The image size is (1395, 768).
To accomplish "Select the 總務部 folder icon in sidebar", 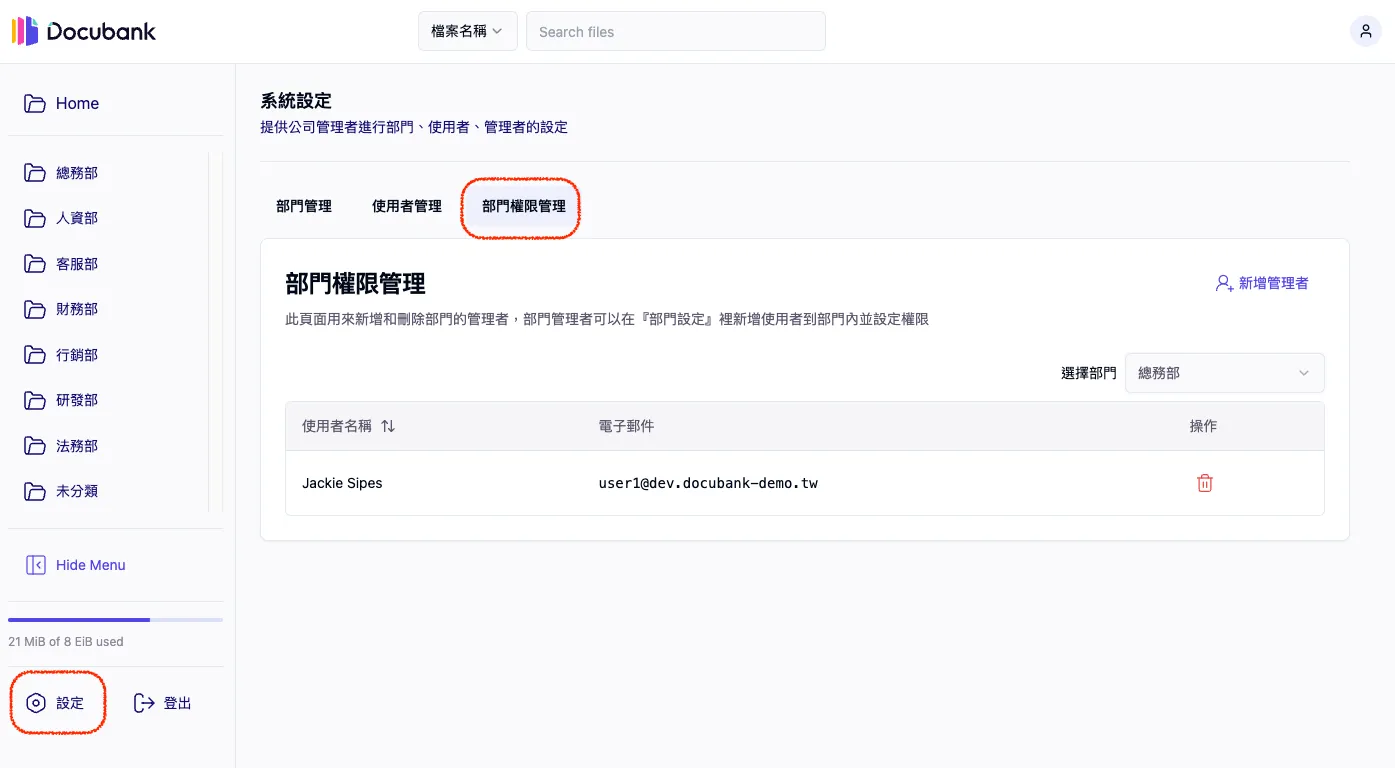I will tap(33, 172).
